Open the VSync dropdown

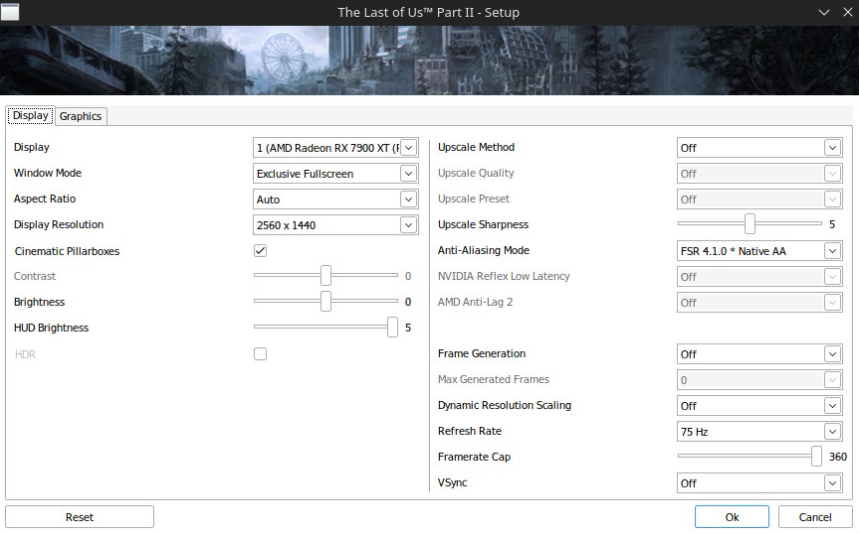(x=760, y=483)
